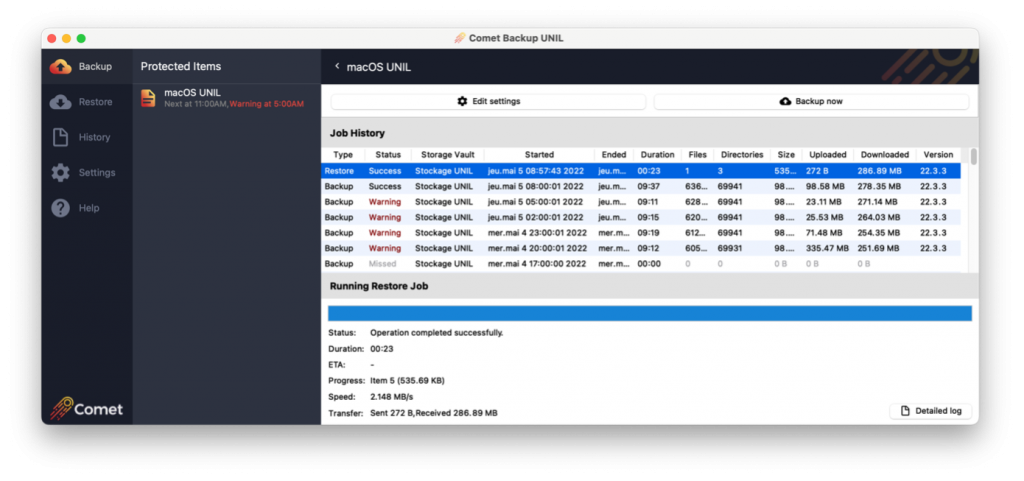Open the Detailed log
Screen dimensions: 1024x481
930,411
